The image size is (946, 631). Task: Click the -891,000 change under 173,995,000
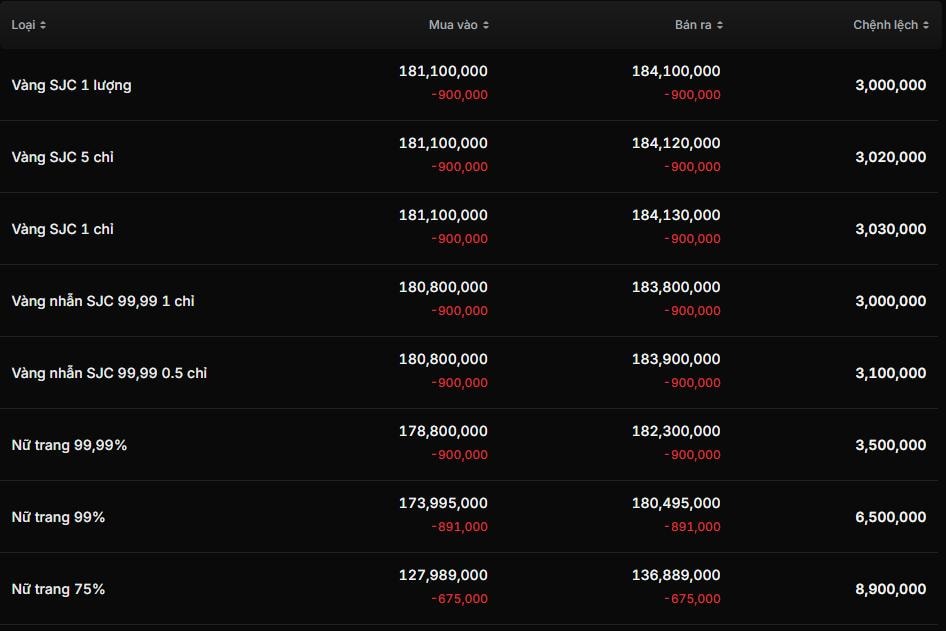coord(460,527)
